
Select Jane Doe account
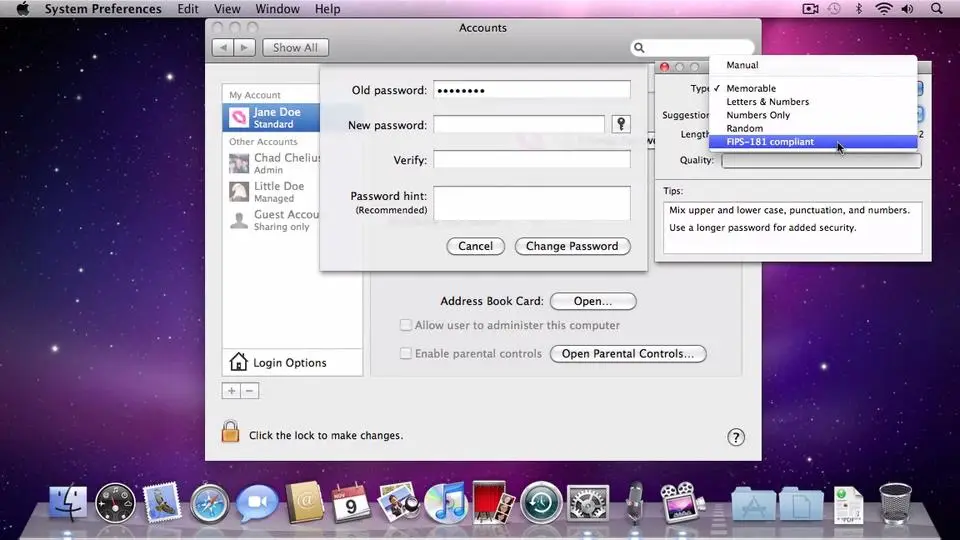click(x=271, y=117)
